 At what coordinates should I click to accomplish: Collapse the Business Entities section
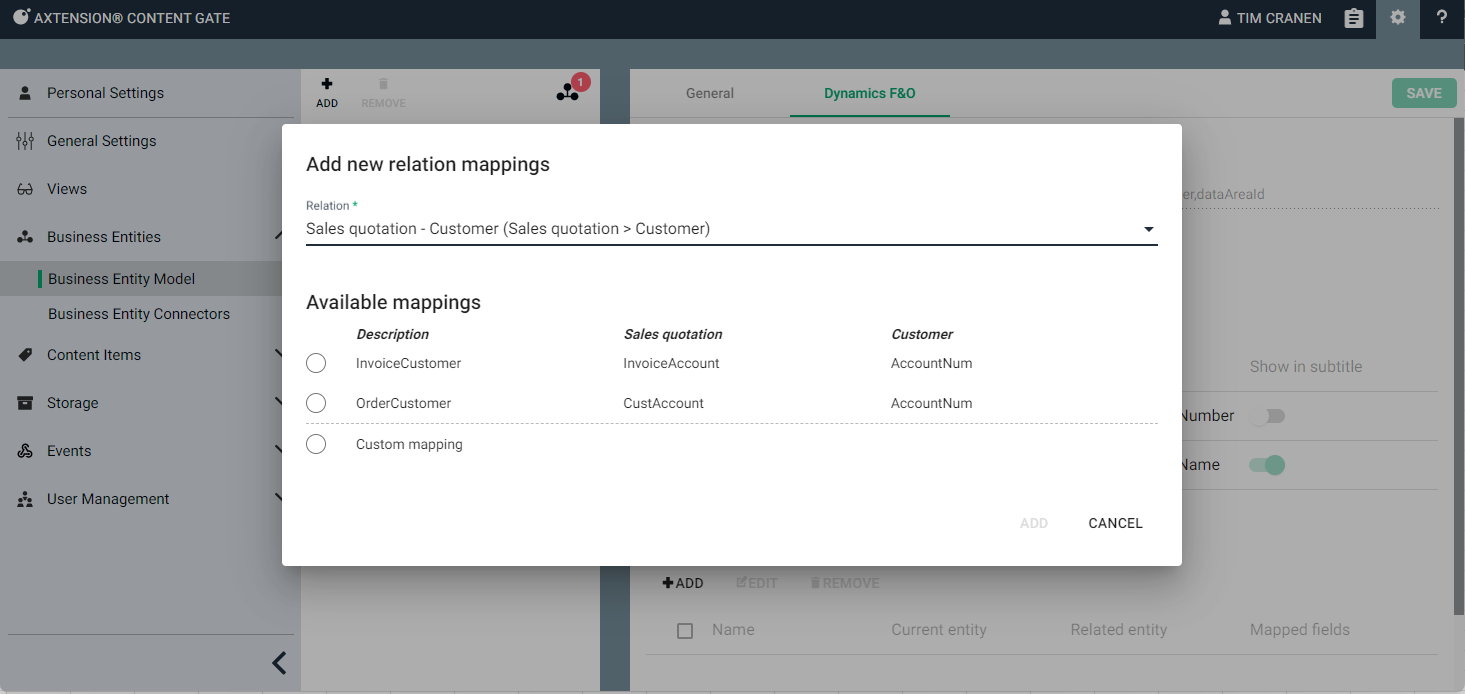(x=278, y=237)
